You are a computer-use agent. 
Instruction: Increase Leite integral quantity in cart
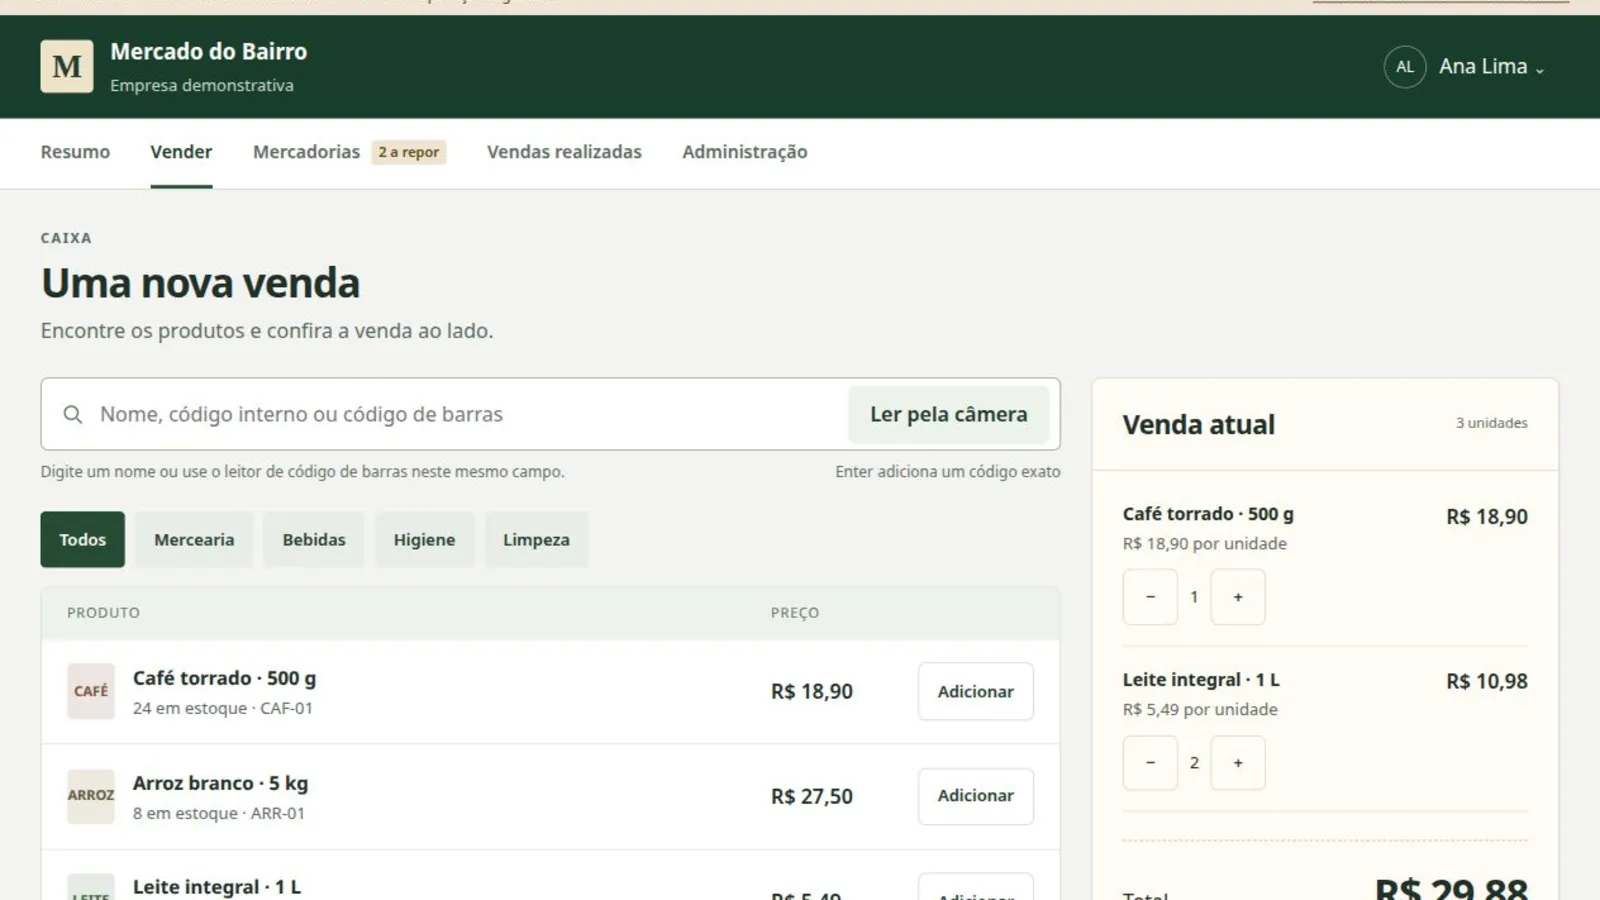point(1238,763)
